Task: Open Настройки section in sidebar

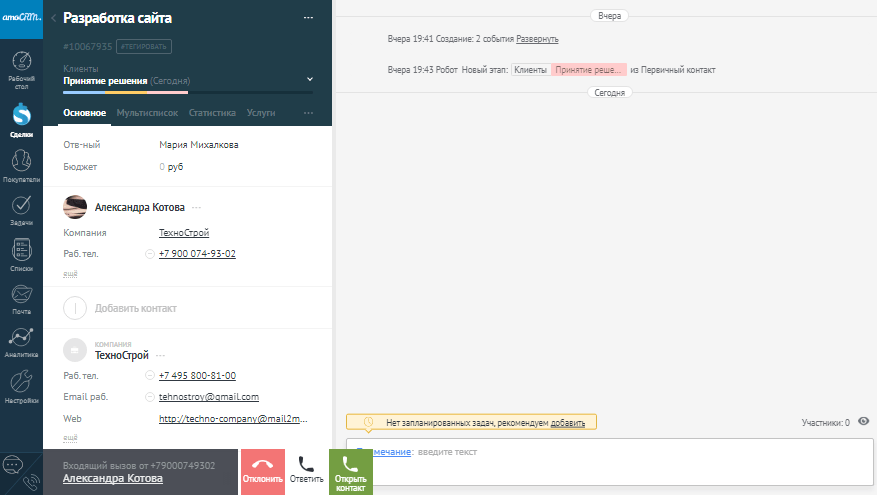Action: pos(21,387)
